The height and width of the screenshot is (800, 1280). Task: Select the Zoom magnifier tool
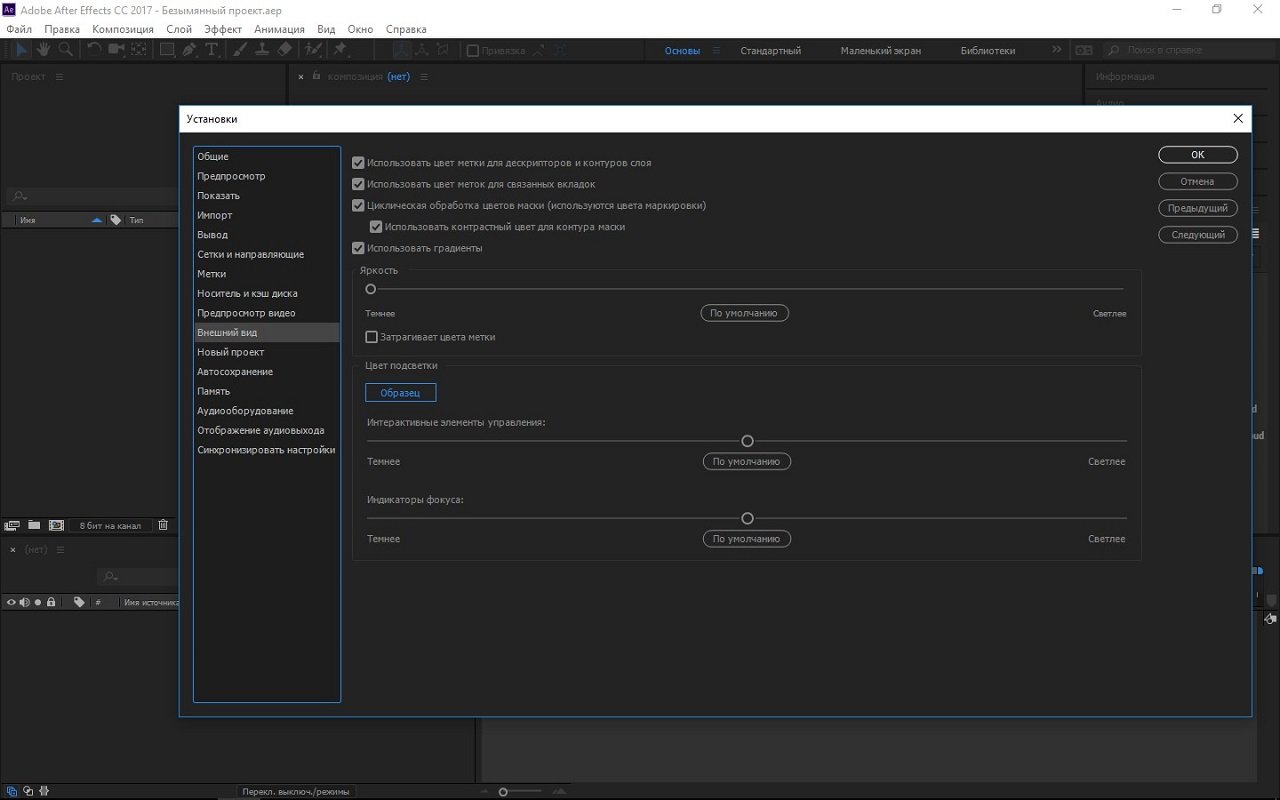pos(66,49)
